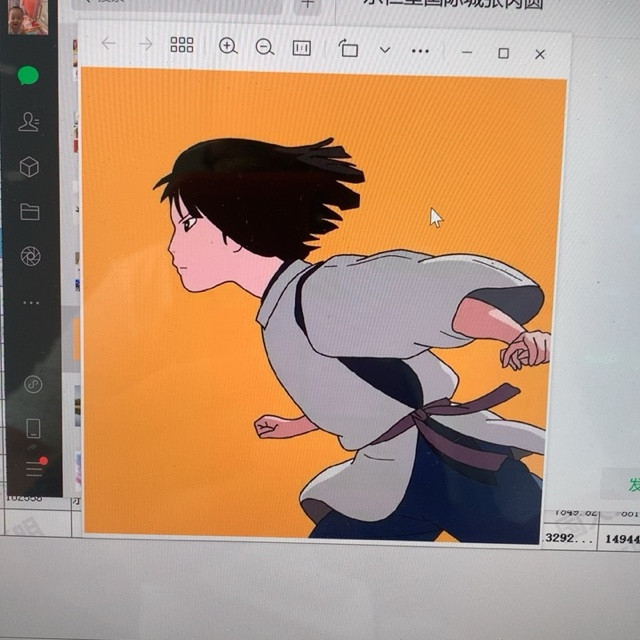This screenshot has height=640, width=640.
Task: Zoom out of the image
Action: tap(264, 47)
